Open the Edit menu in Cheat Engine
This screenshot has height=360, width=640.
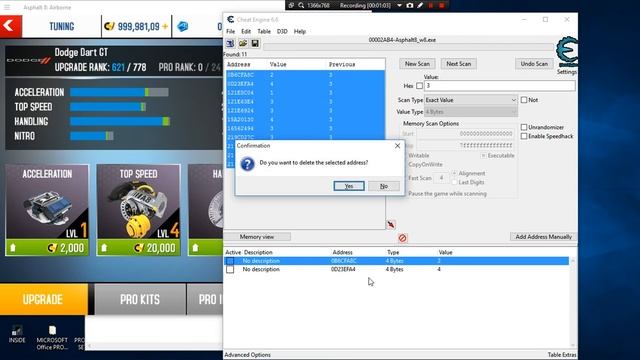click(x=246, y=31)
